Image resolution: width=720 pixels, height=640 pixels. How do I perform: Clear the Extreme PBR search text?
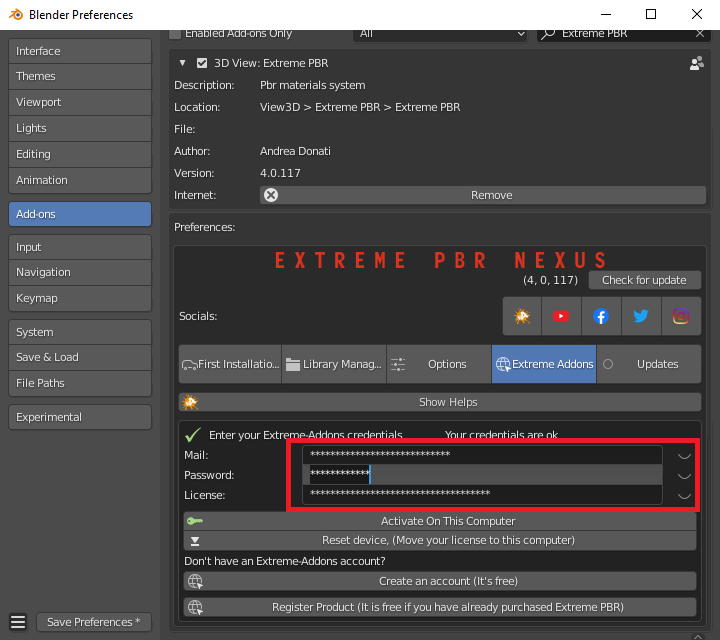(700, 34)
